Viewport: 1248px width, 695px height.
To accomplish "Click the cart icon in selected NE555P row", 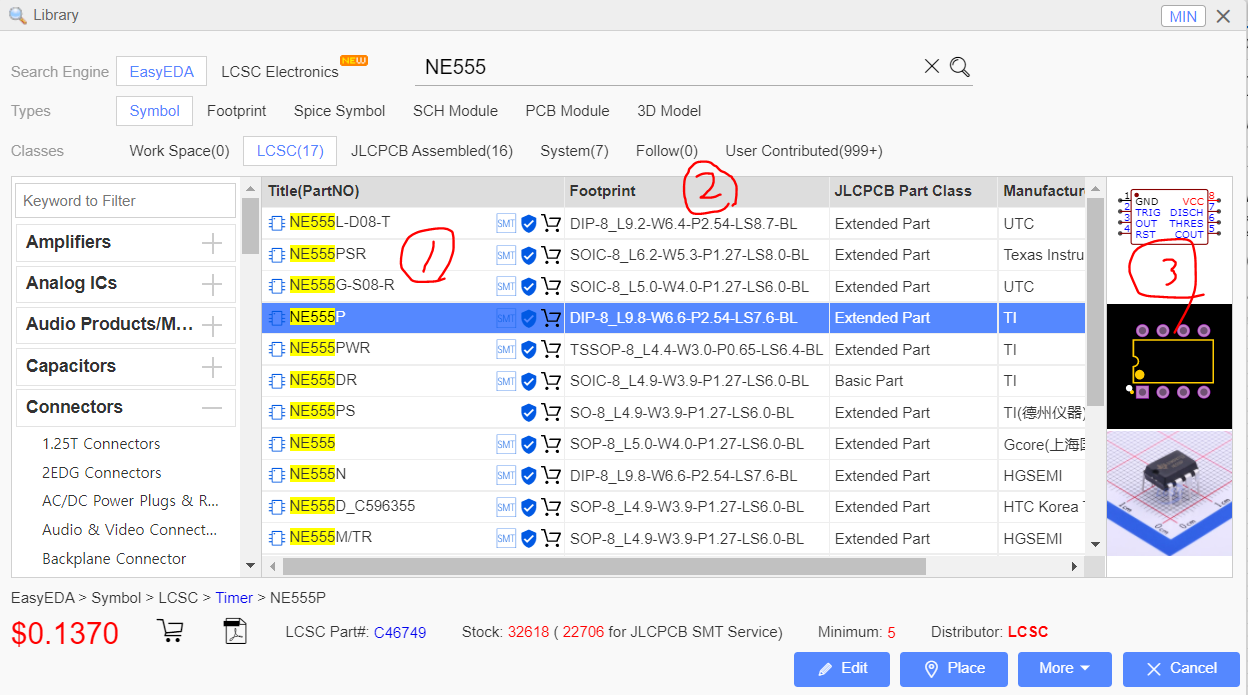I will pos(551,318).
